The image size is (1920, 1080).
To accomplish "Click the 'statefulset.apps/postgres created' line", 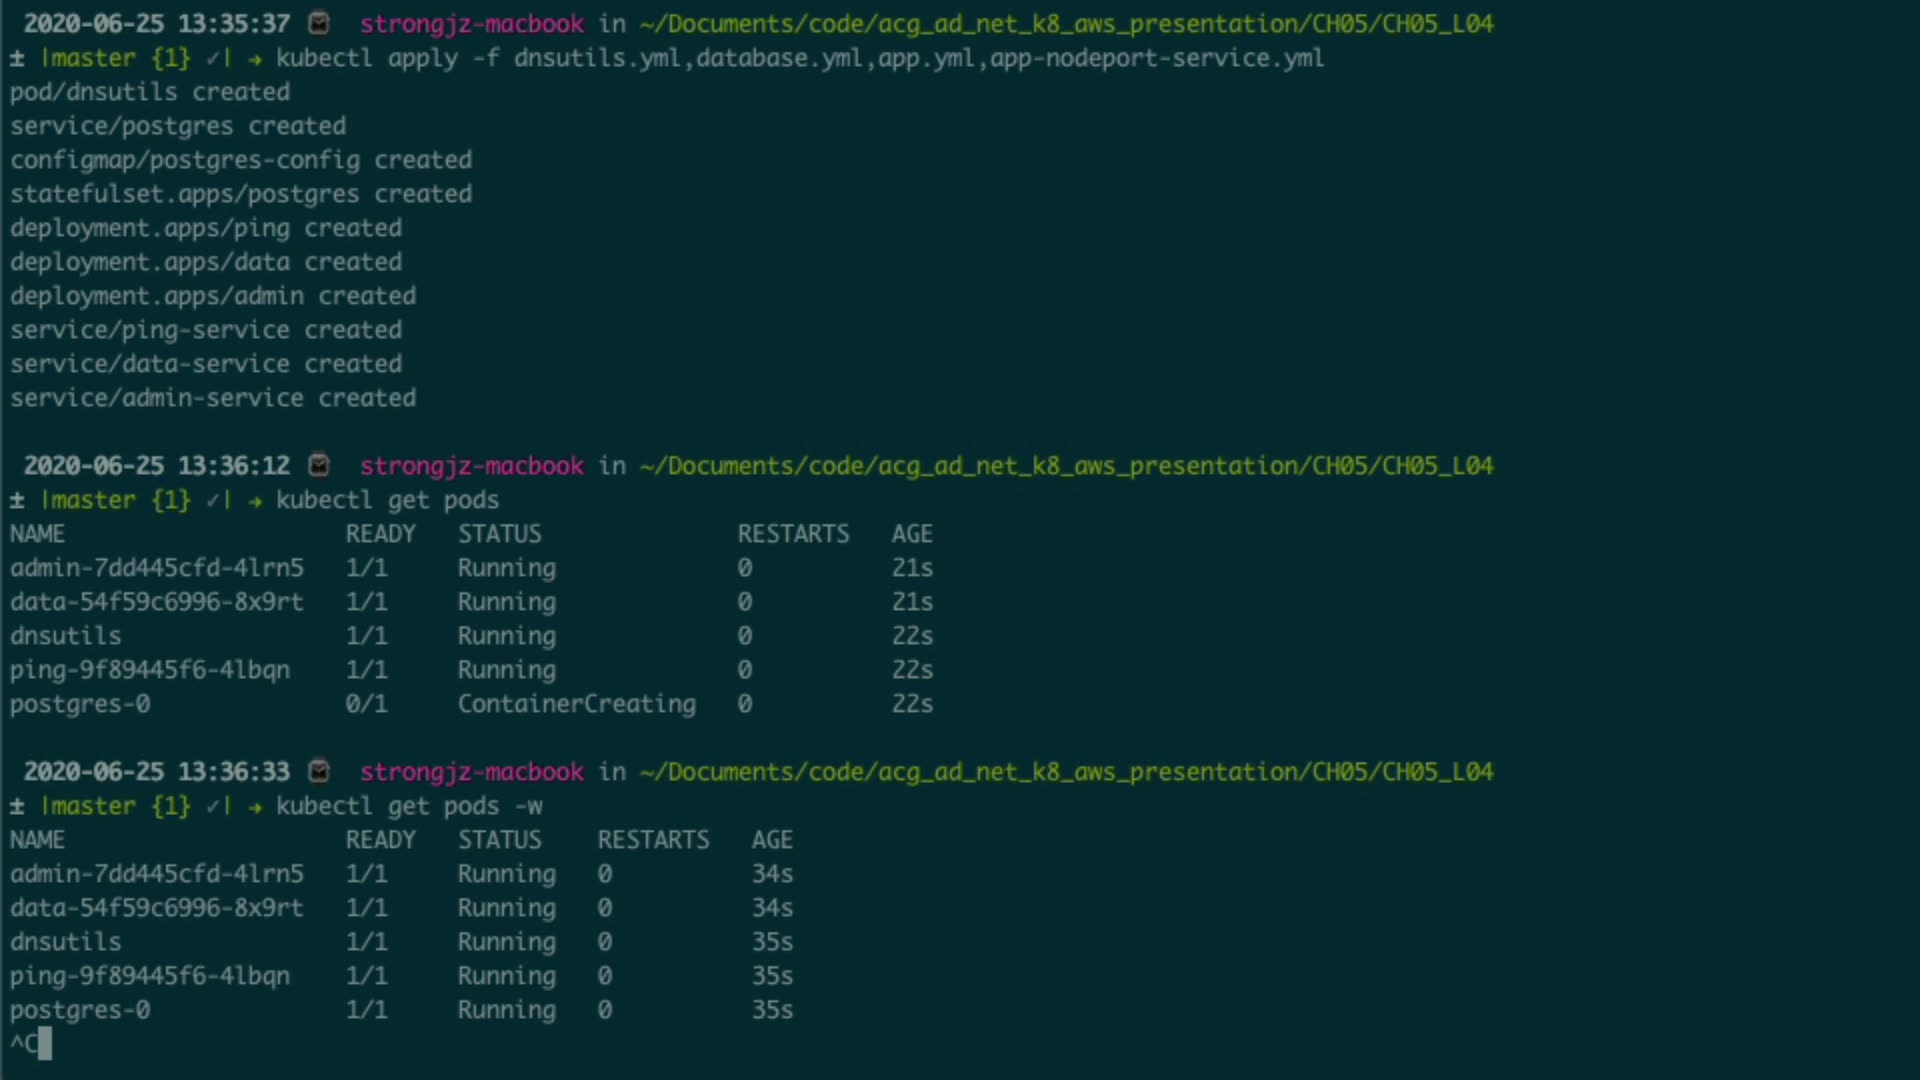I will coord(241,194).
